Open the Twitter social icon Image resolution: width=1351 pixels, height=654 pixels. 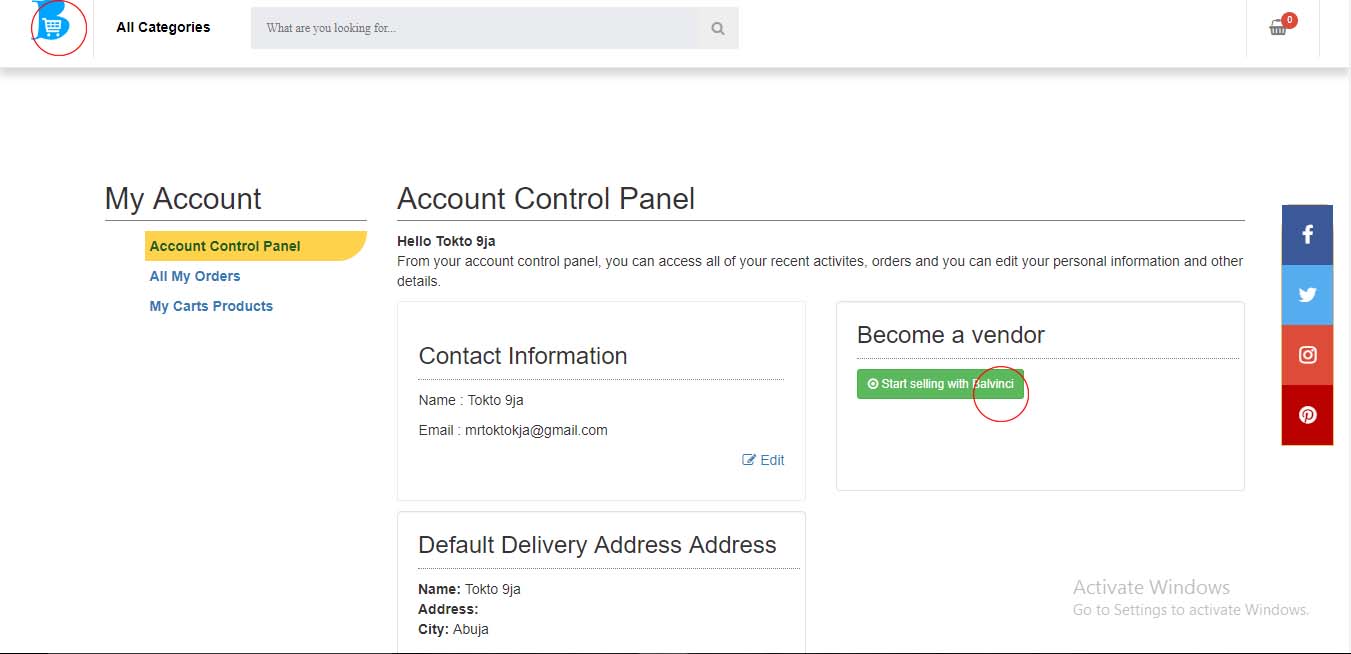1307,295
